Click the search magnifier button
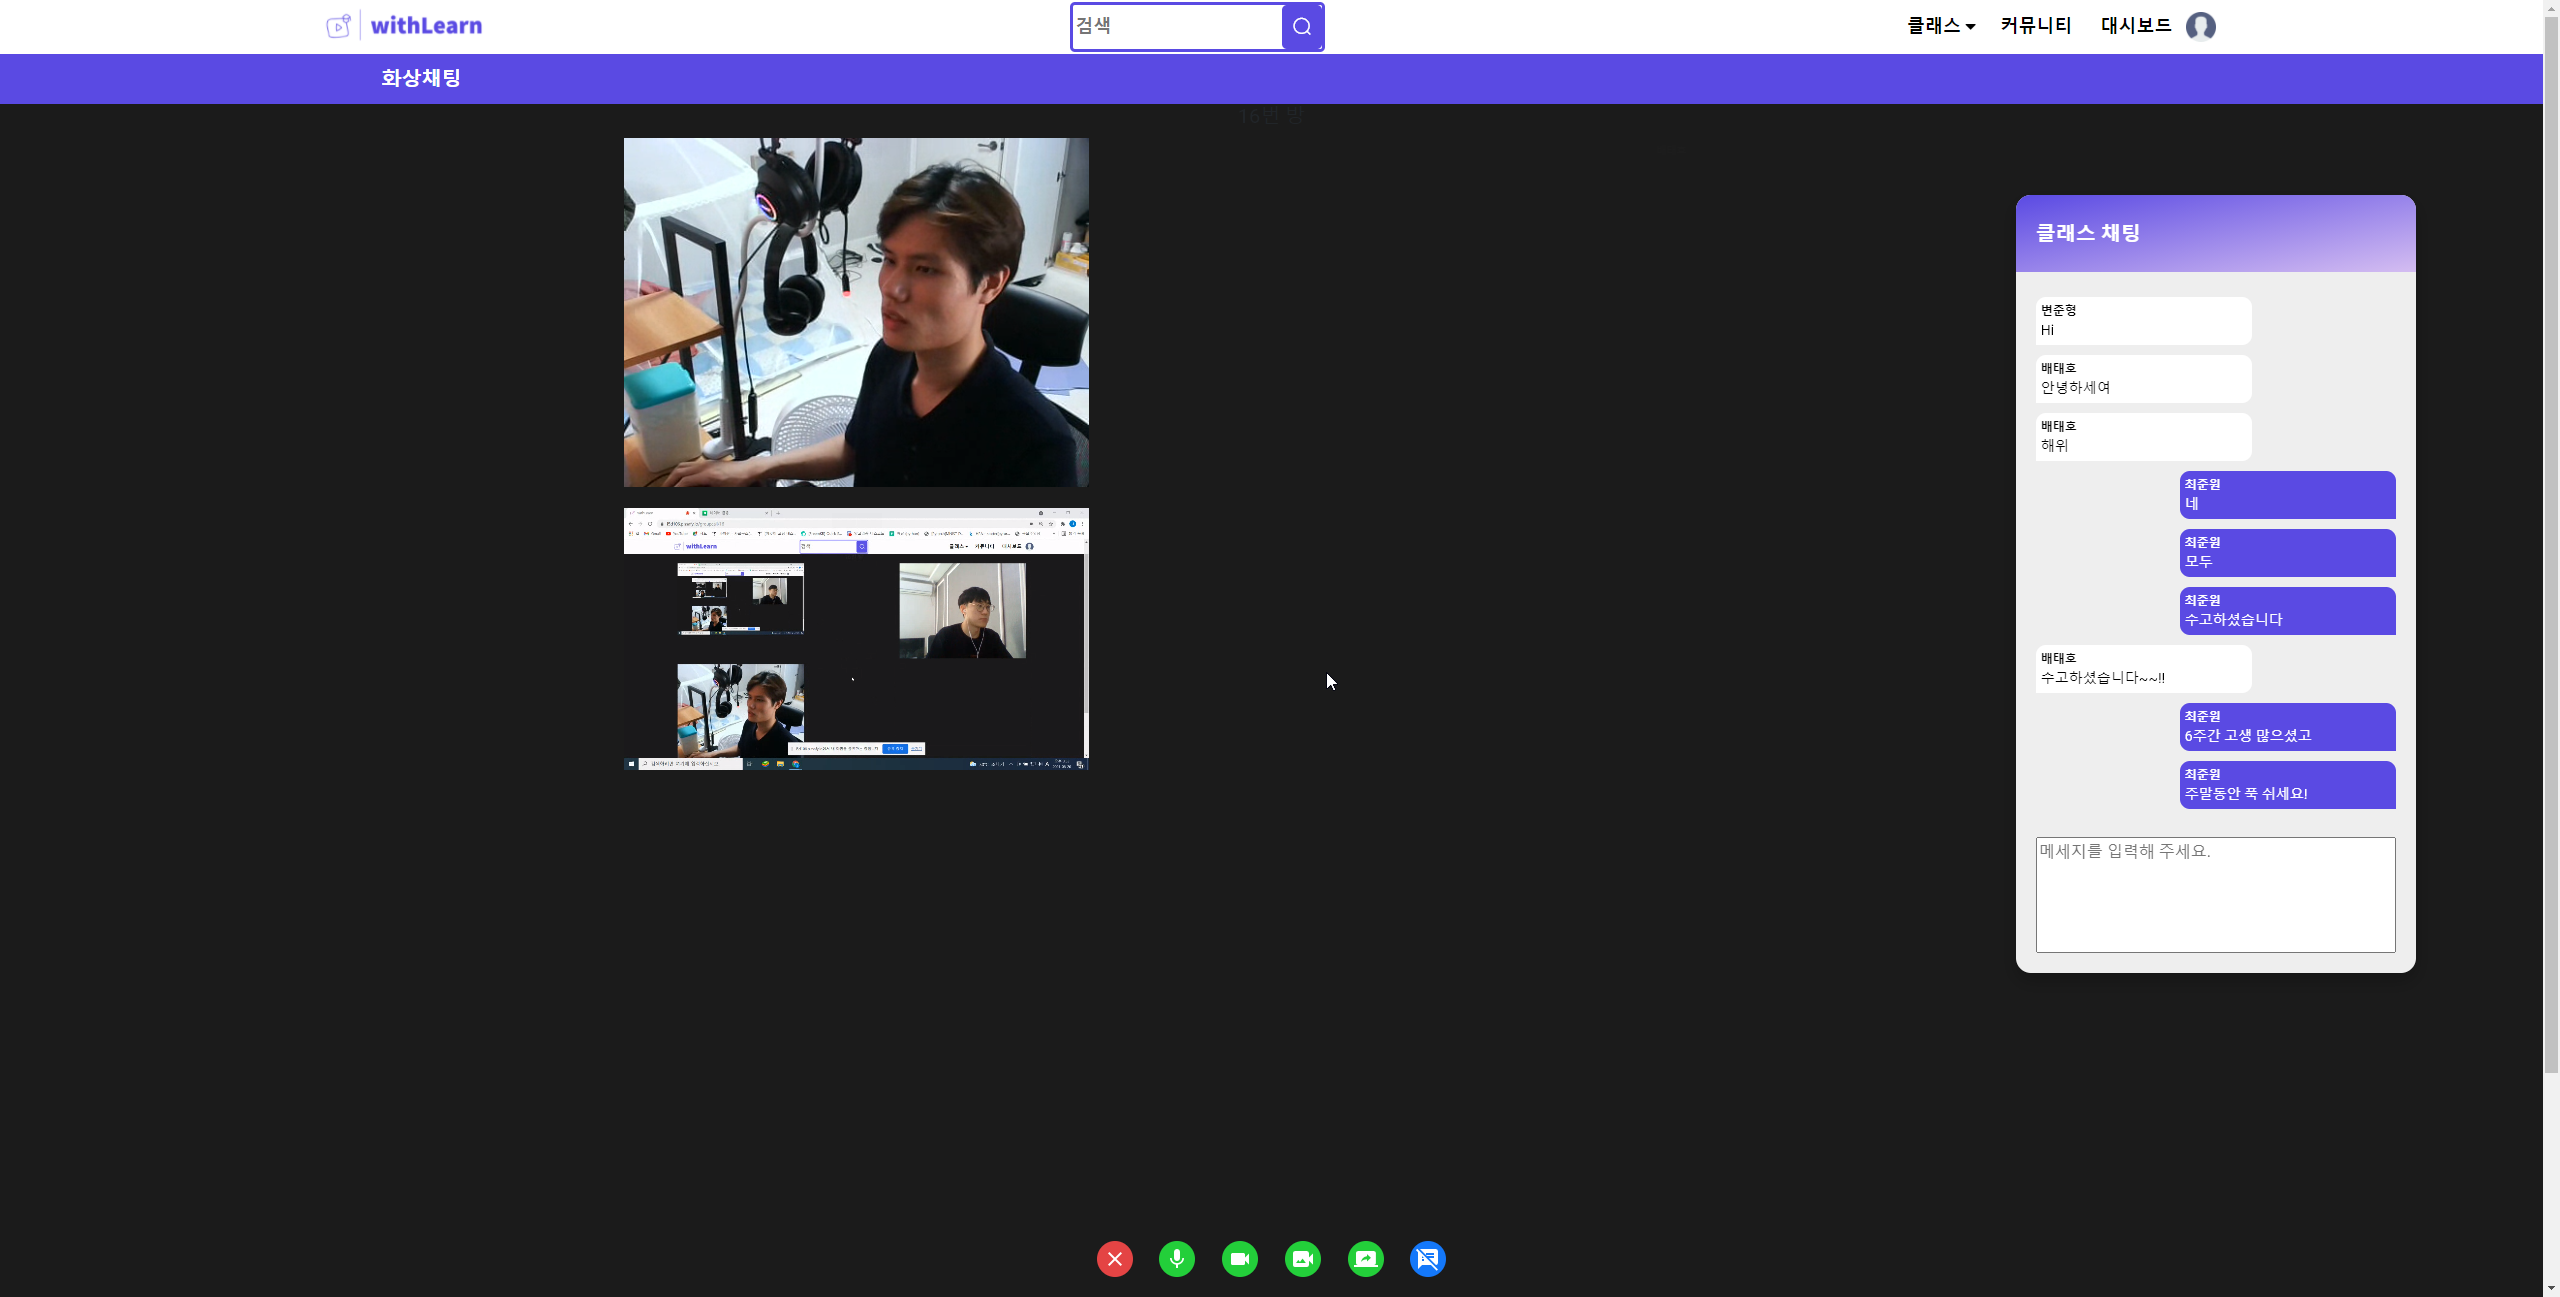 [x=1302, y=27]
